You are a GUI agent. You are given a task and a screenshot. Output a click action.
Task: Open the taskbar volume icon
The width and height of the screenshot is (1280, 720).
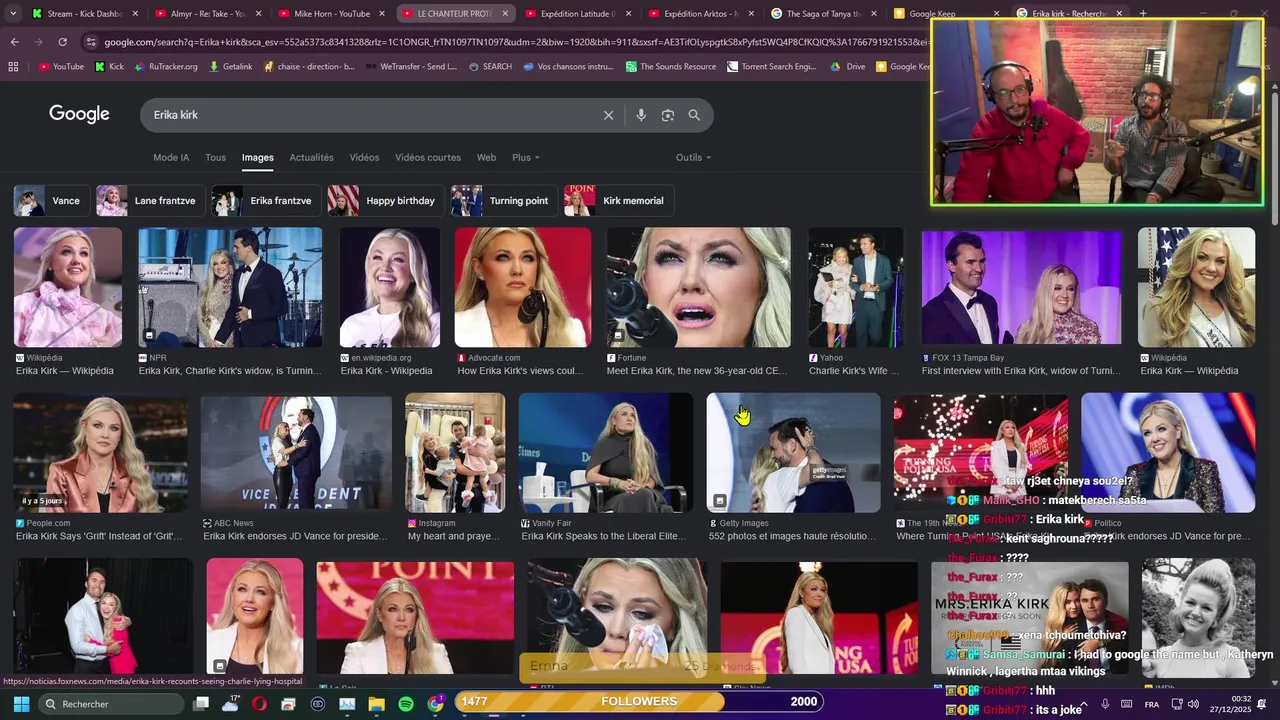point(1193,704)
